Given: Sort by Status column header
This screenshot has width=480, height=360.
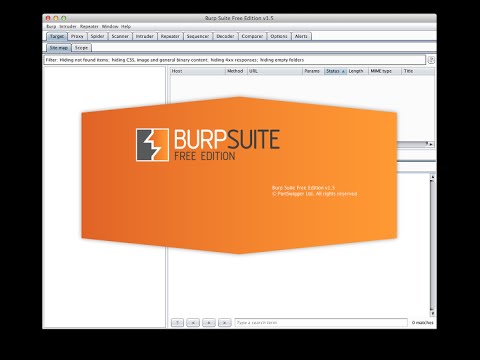Looking at the screenshot, I should tap(335, 71).
